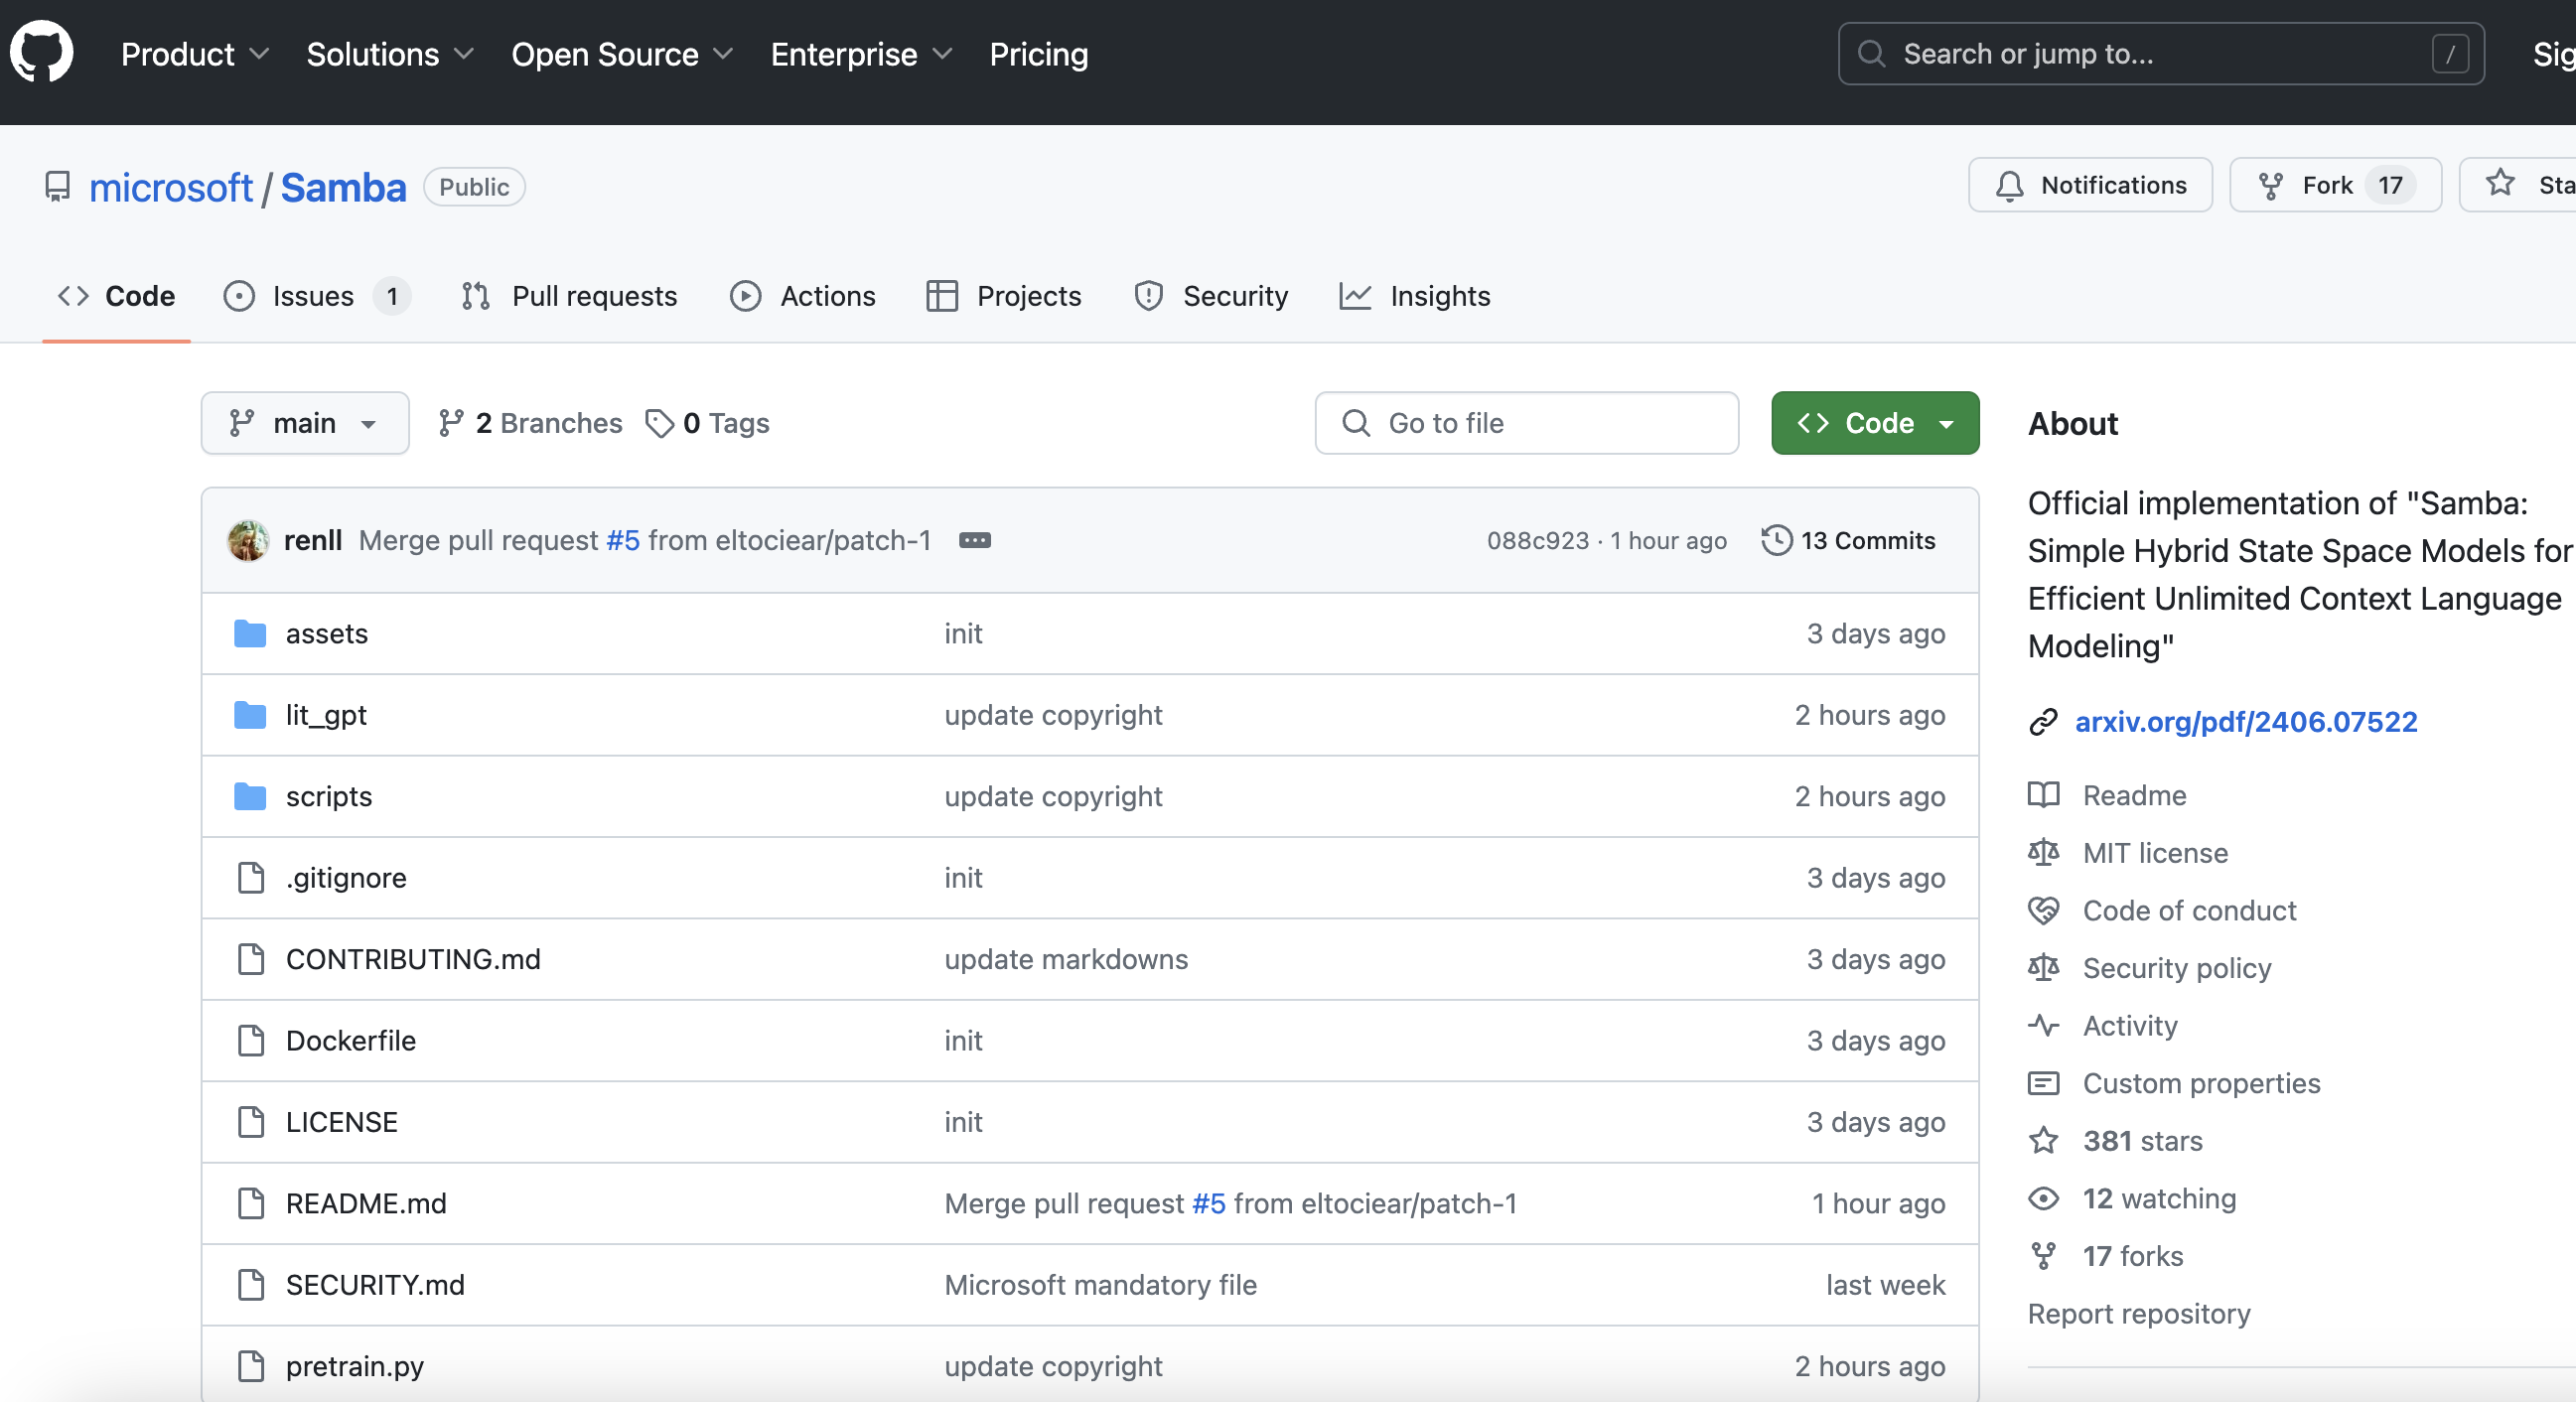Viewport: 2576px width, 1402px height.
Task: Open the green Code clone dropdown
Action: tap(1875, 423)
